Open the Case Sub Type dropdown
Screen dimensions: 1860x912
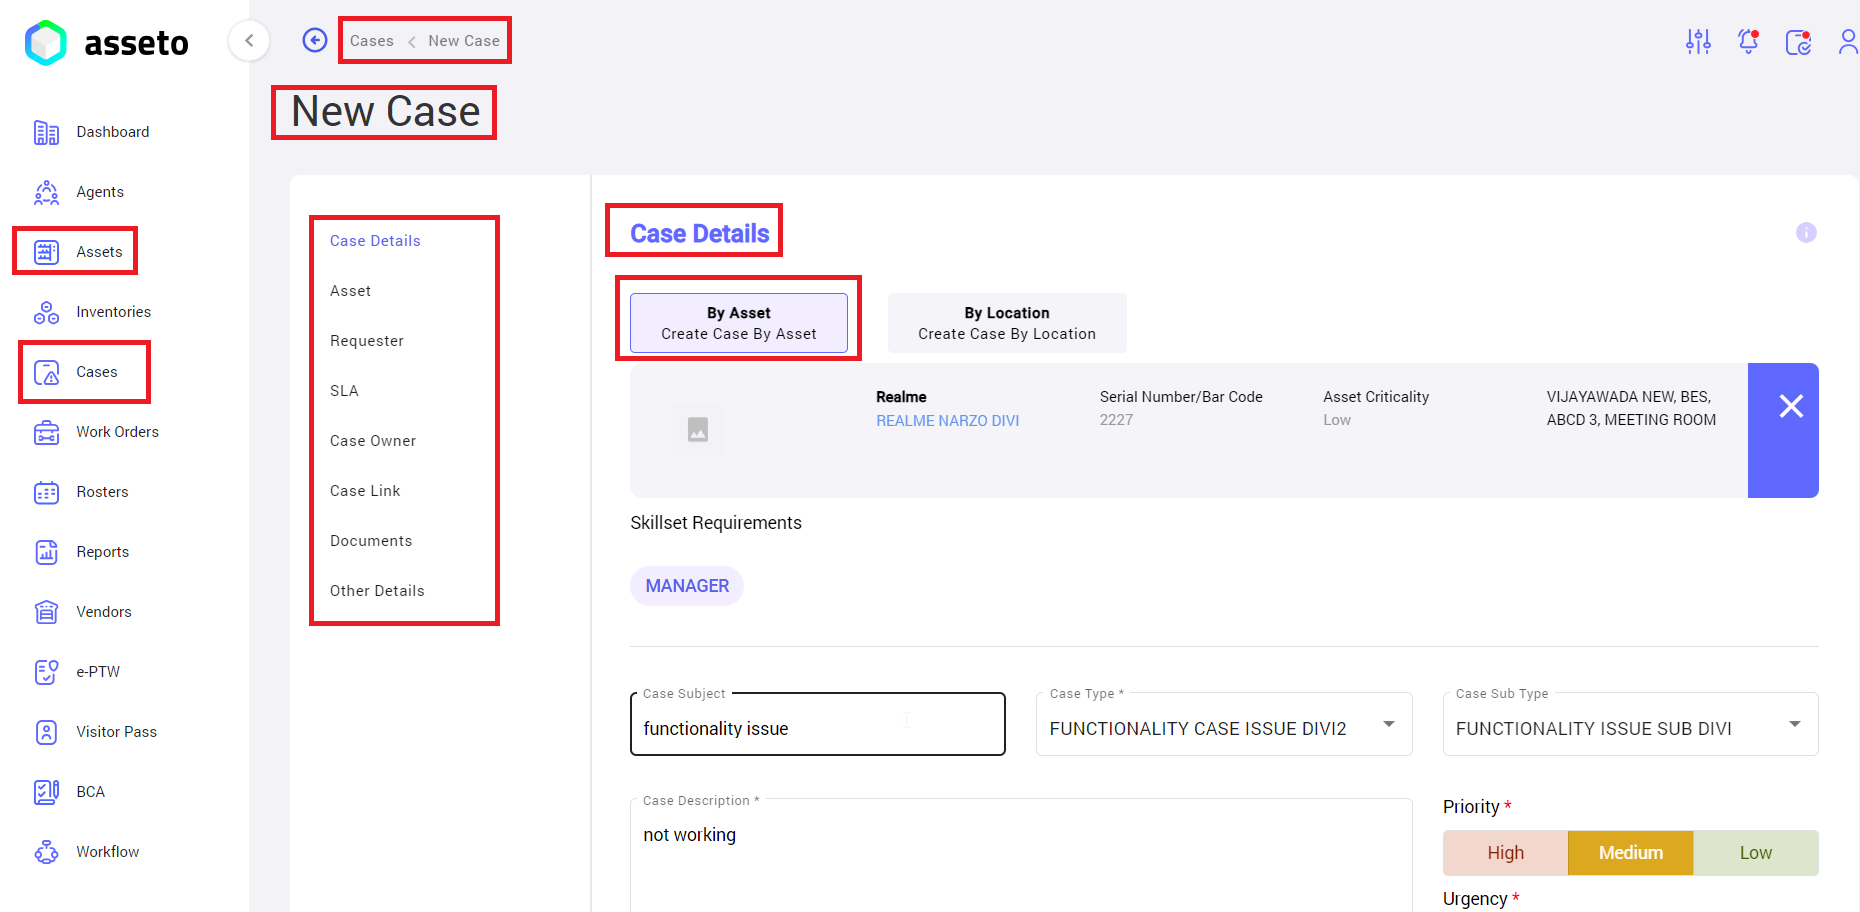pos(1794,725)
